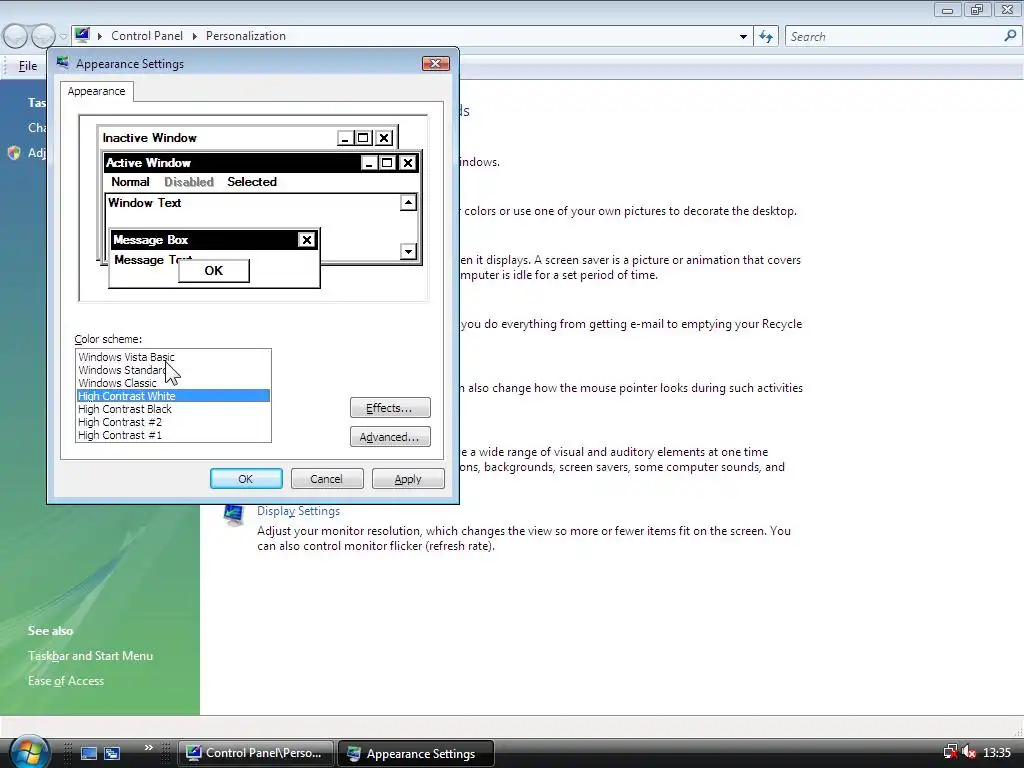Click the Search input field

(x=893, y=37)
